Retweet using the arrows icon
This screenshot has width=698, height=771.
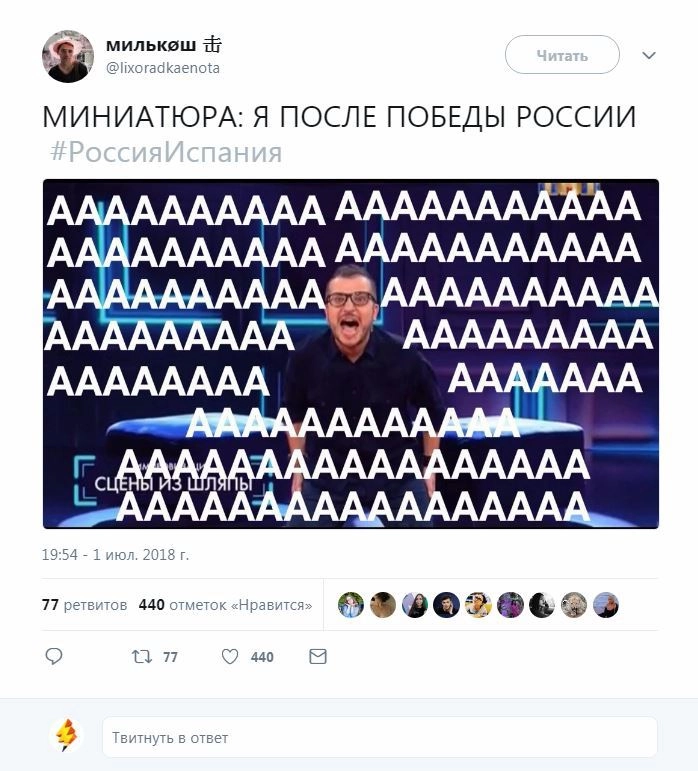(142, 656)
